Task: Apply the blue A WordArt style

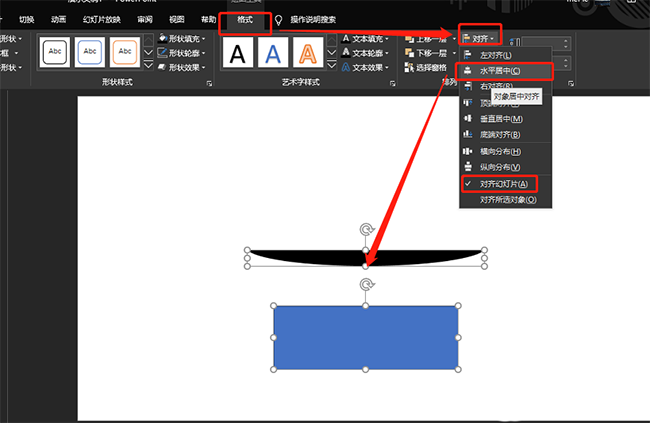Action: (x=273, y=52)
